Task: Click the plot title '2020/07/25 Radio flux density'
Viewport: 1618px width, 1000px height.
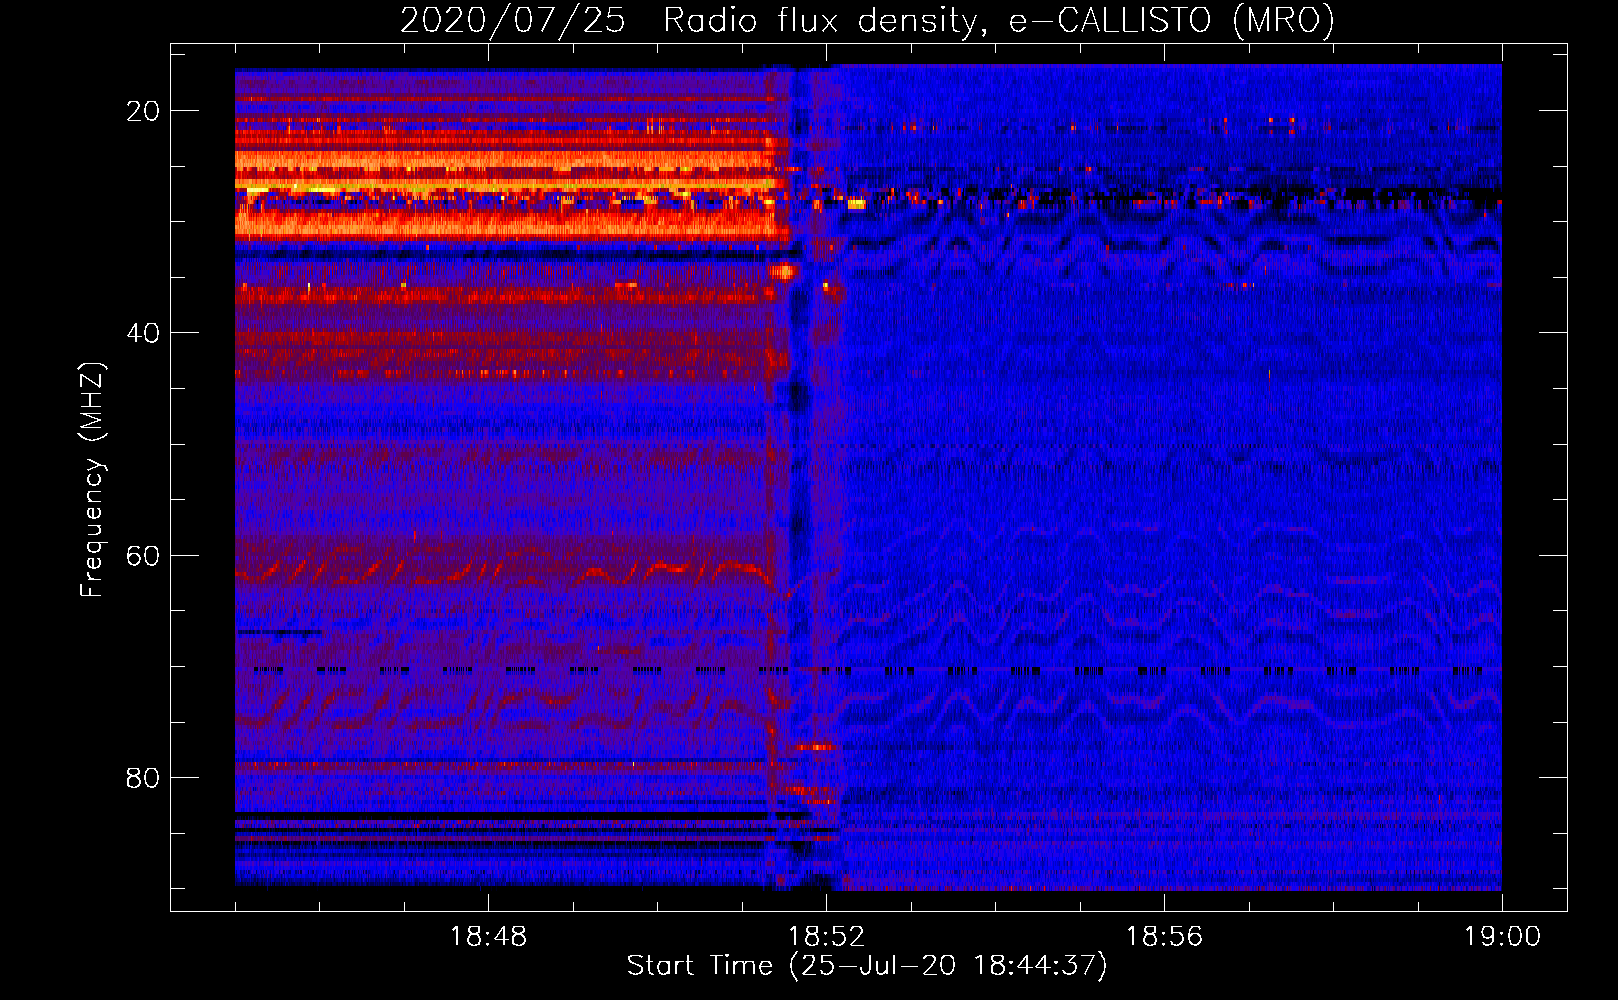Action: tap(868, 20)
